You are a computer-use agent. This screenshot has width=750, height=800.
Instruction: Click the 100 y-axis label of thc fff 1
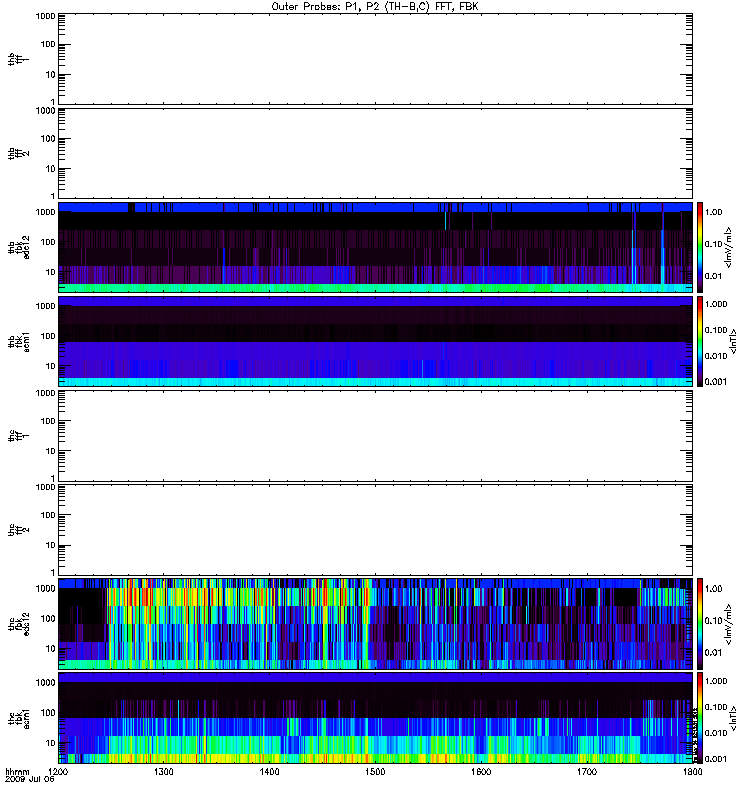[x=48, y=421]
